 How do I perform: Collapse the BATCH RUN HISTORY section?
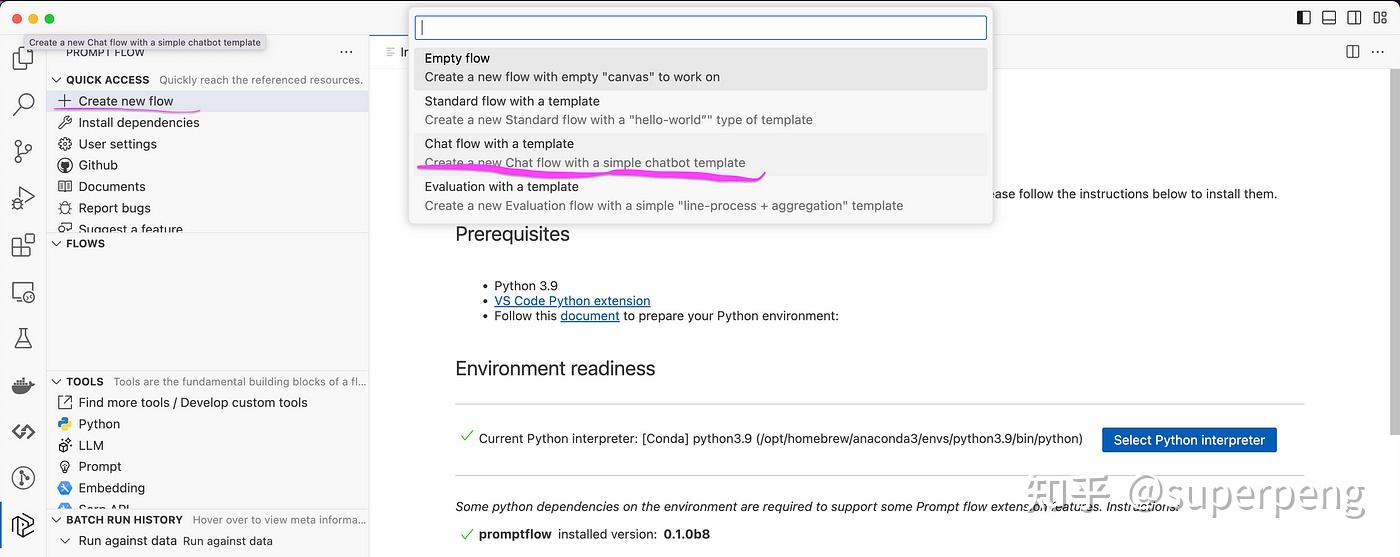(x=57, y=520)
